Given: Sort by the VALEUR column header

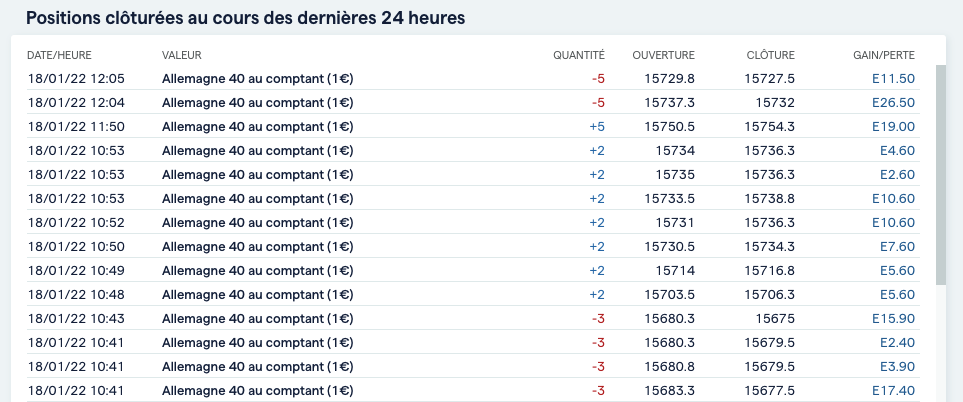Looking at the screenshot, I should (182, 54).
